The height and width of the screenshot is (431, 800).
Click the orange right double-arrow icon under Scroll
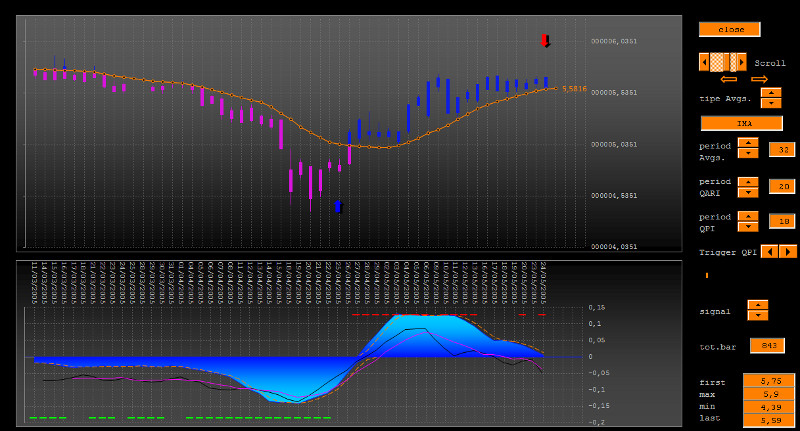tap(759, 79)
